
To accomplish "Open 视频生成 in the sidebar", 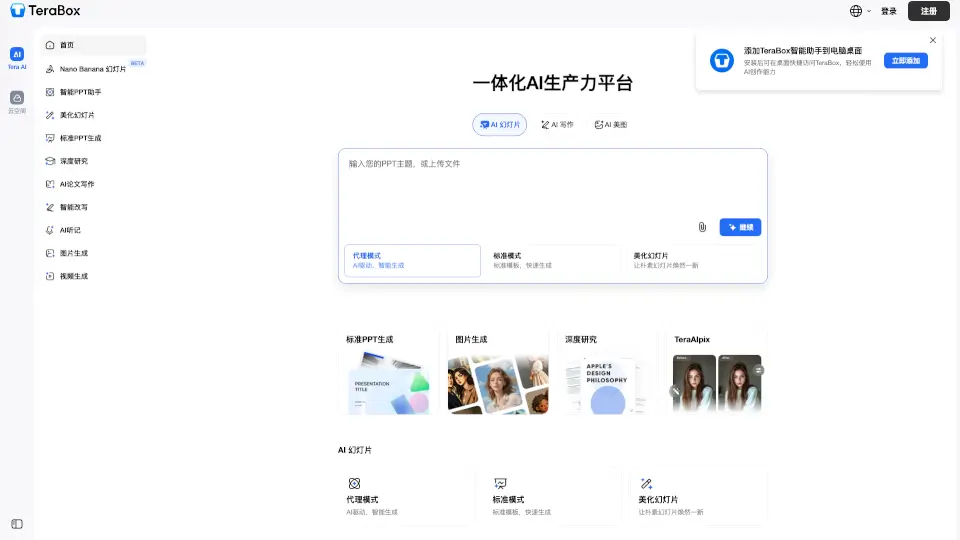I will pos(74,276).
